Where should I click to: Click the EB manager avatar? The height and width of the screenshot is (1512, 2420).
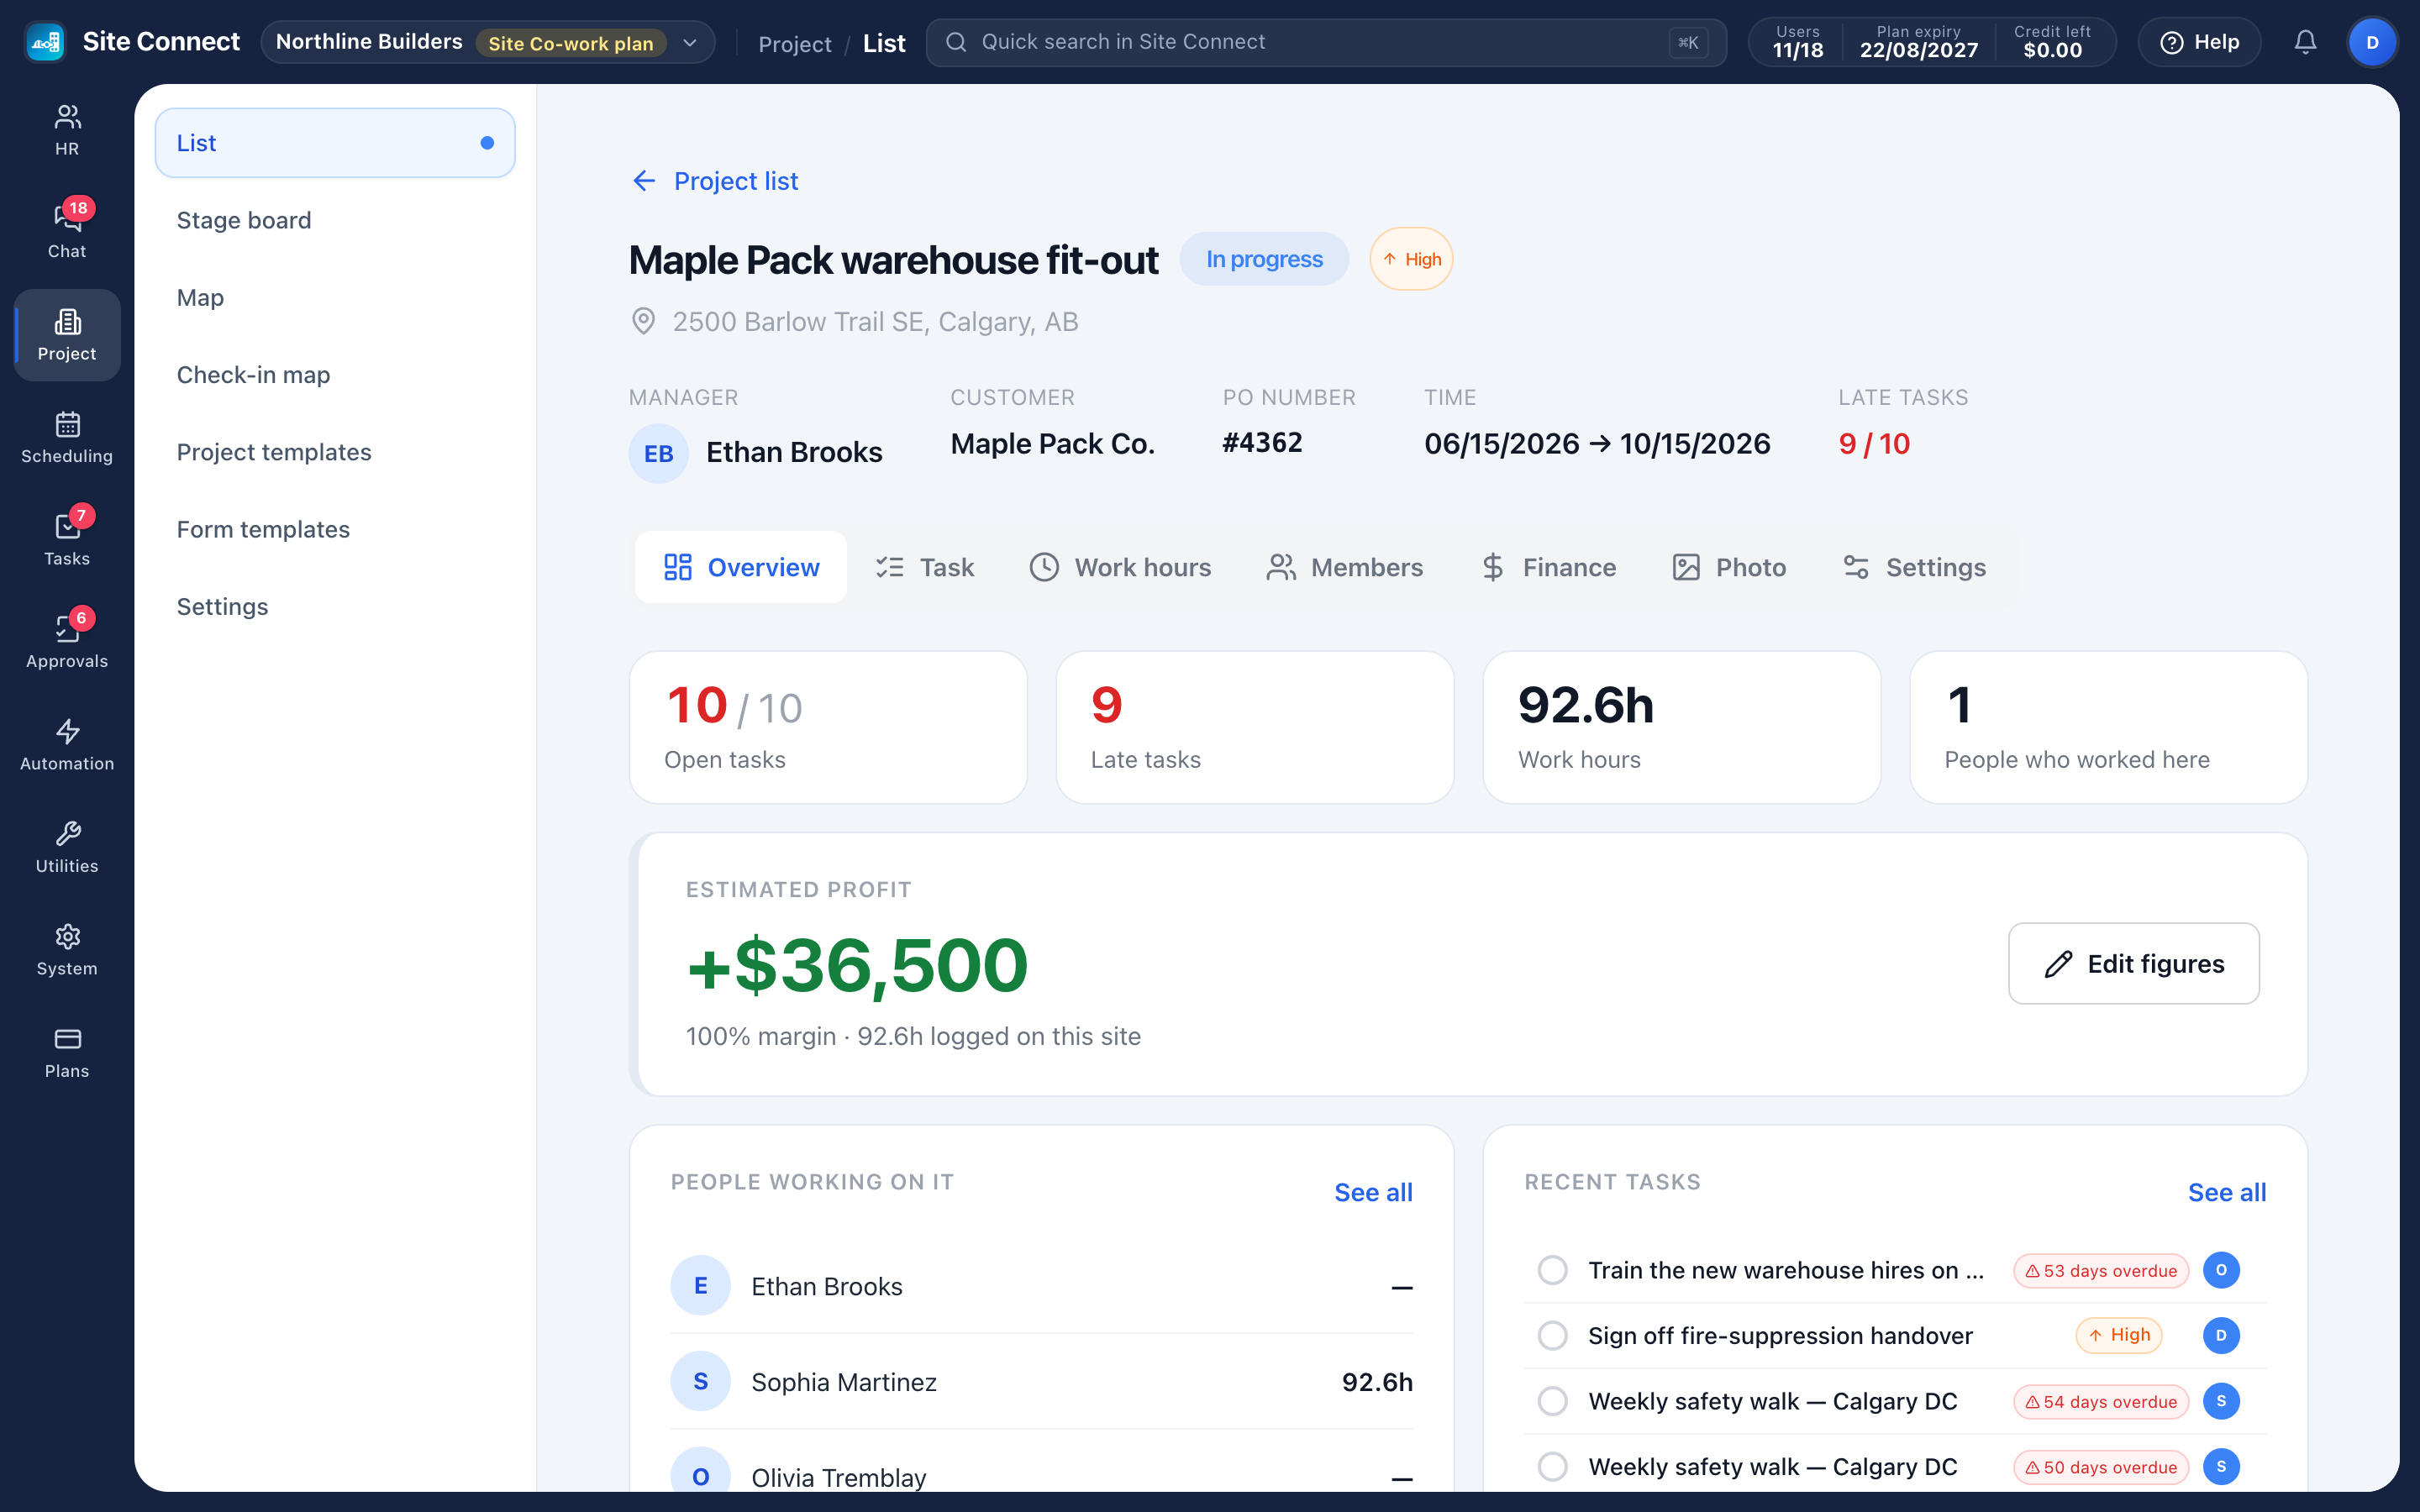pos(658,453)
